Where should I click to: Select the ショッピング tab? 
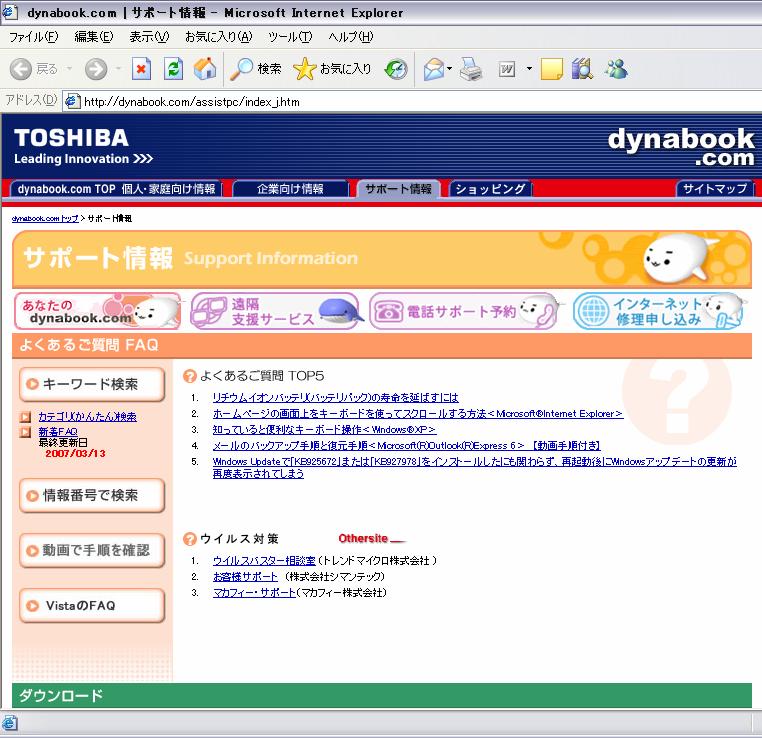(490, 189)
